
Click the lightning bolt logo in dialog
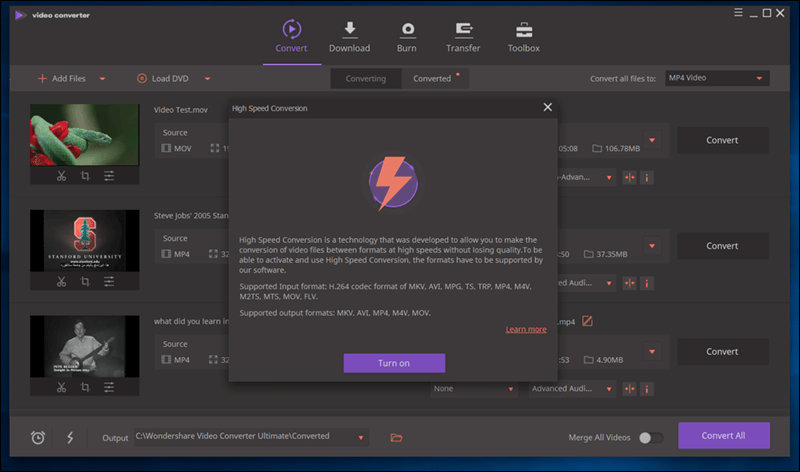(x=393, y=183)
